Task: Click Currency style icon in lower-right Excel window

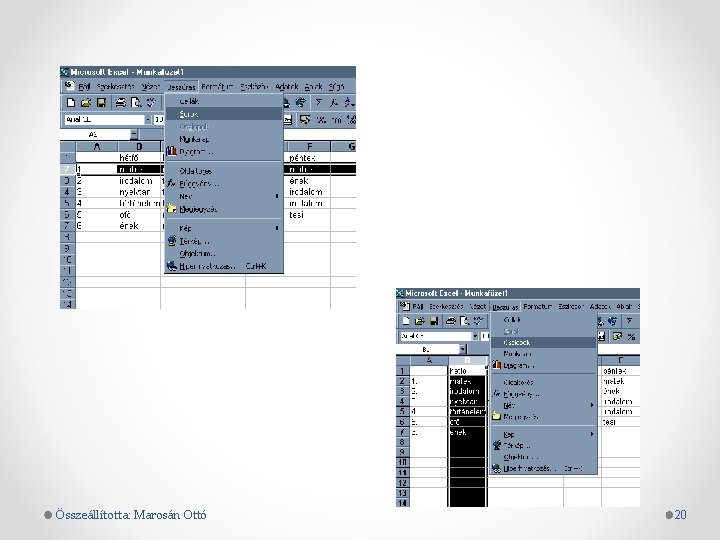Action: (617, 337)
